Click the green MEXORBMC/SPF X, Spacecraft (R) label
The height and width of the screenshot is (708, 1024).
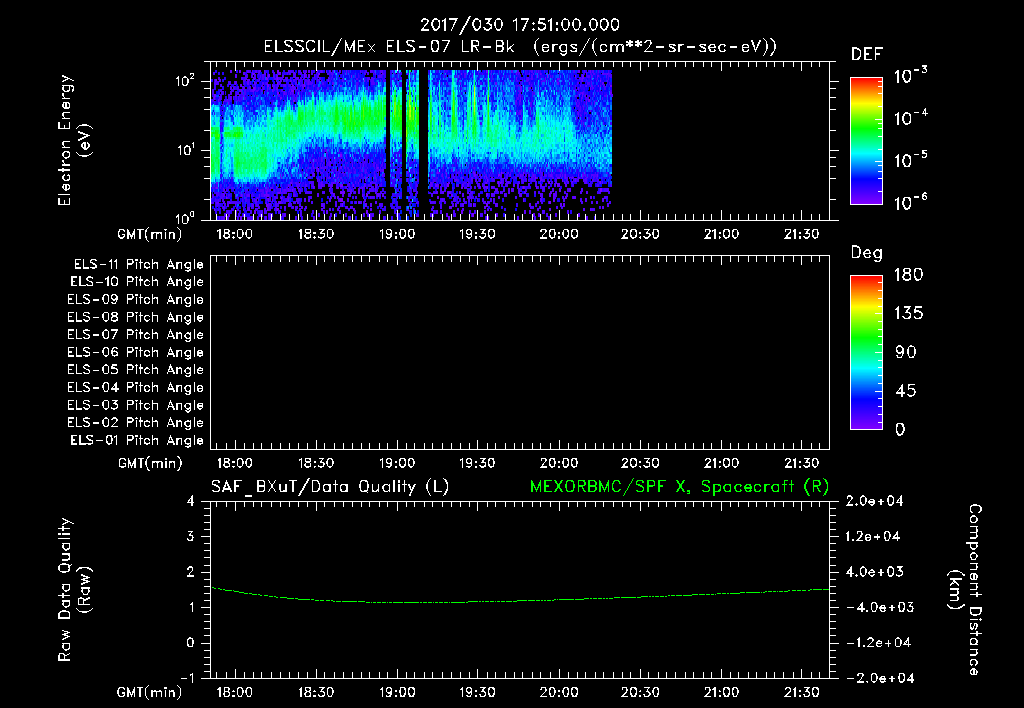(x=680, y=487)
